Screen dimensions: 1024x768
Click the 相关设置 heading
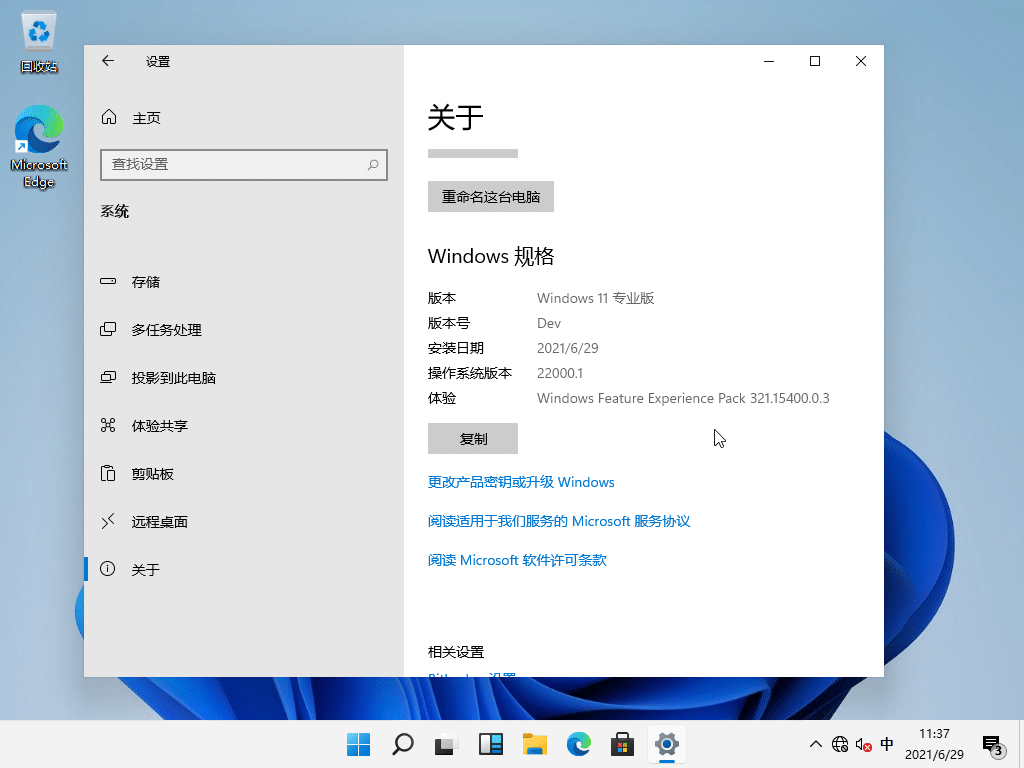pos(456,652)
